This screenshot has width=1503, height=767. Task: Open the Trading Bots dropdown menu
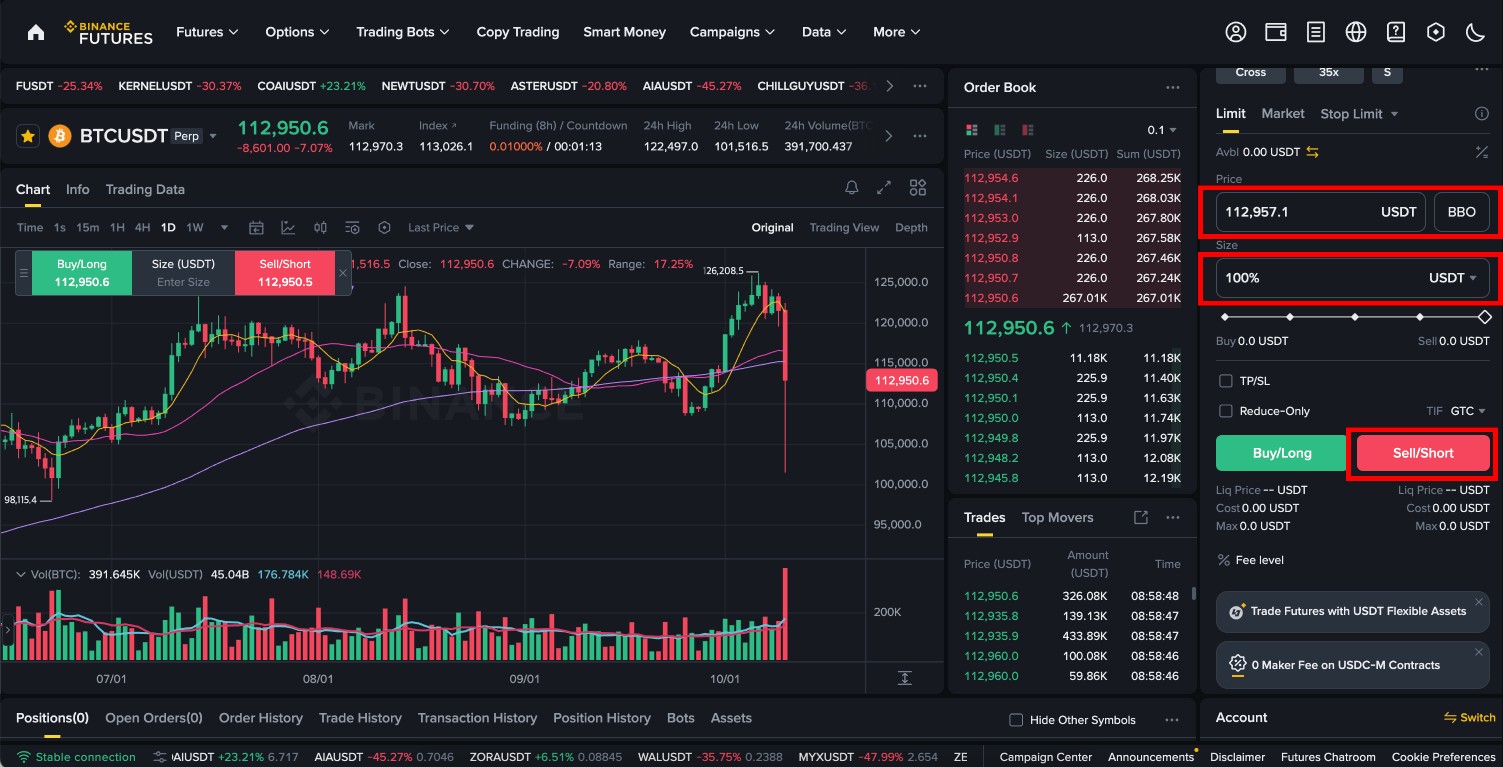(403, 32)
